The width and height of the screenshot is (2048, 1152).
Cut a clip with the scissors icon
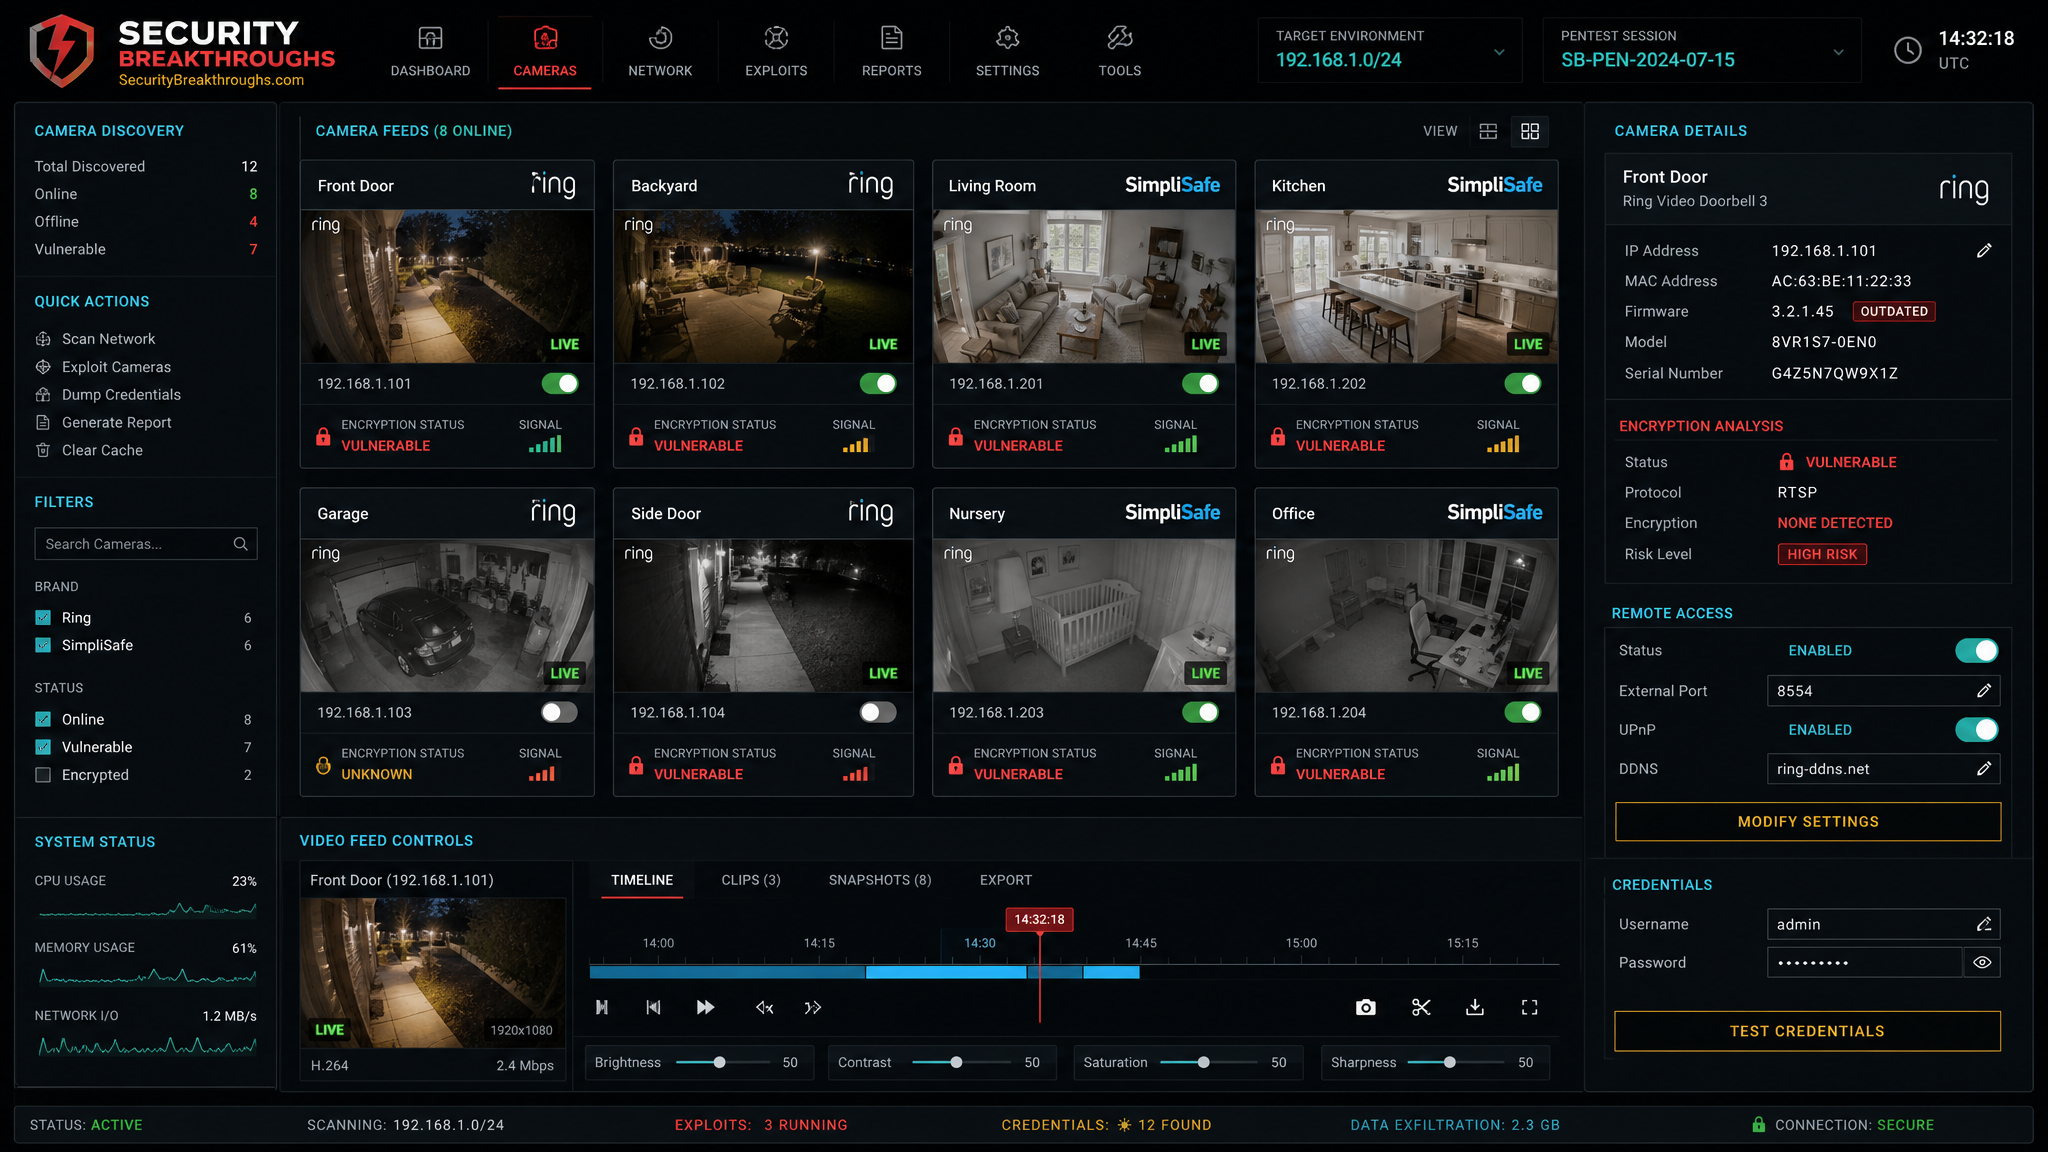pos(1421,1007)
